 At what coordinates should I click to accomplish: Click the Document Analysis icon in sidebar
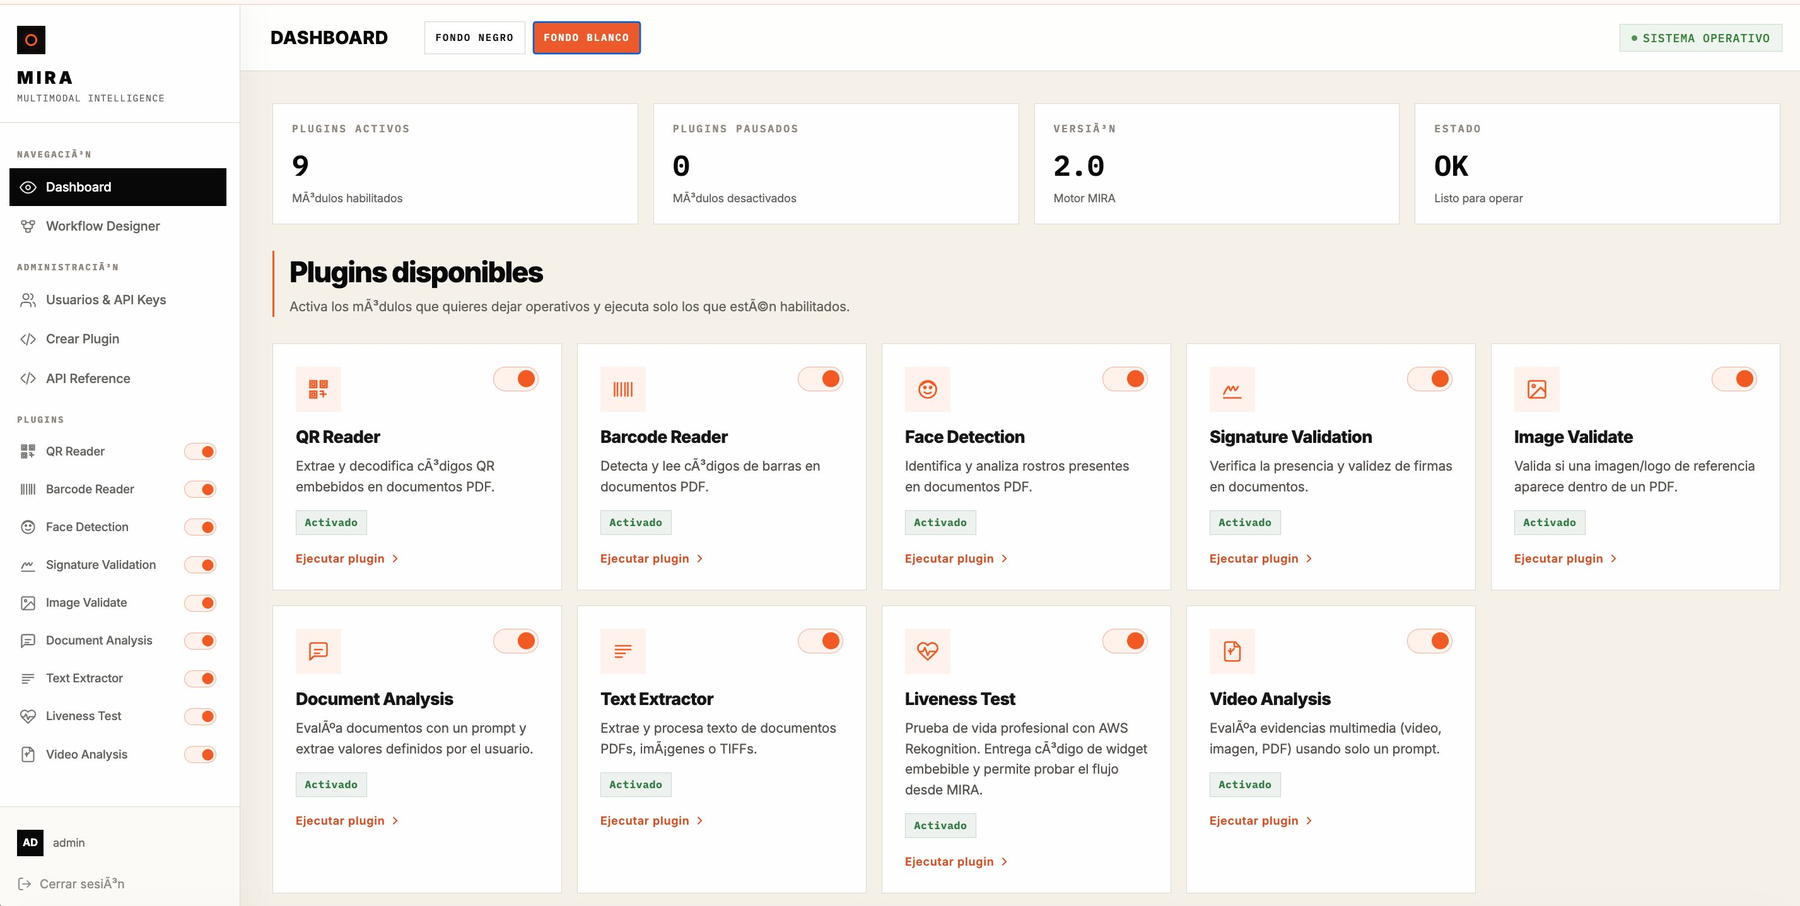point(28,641)
